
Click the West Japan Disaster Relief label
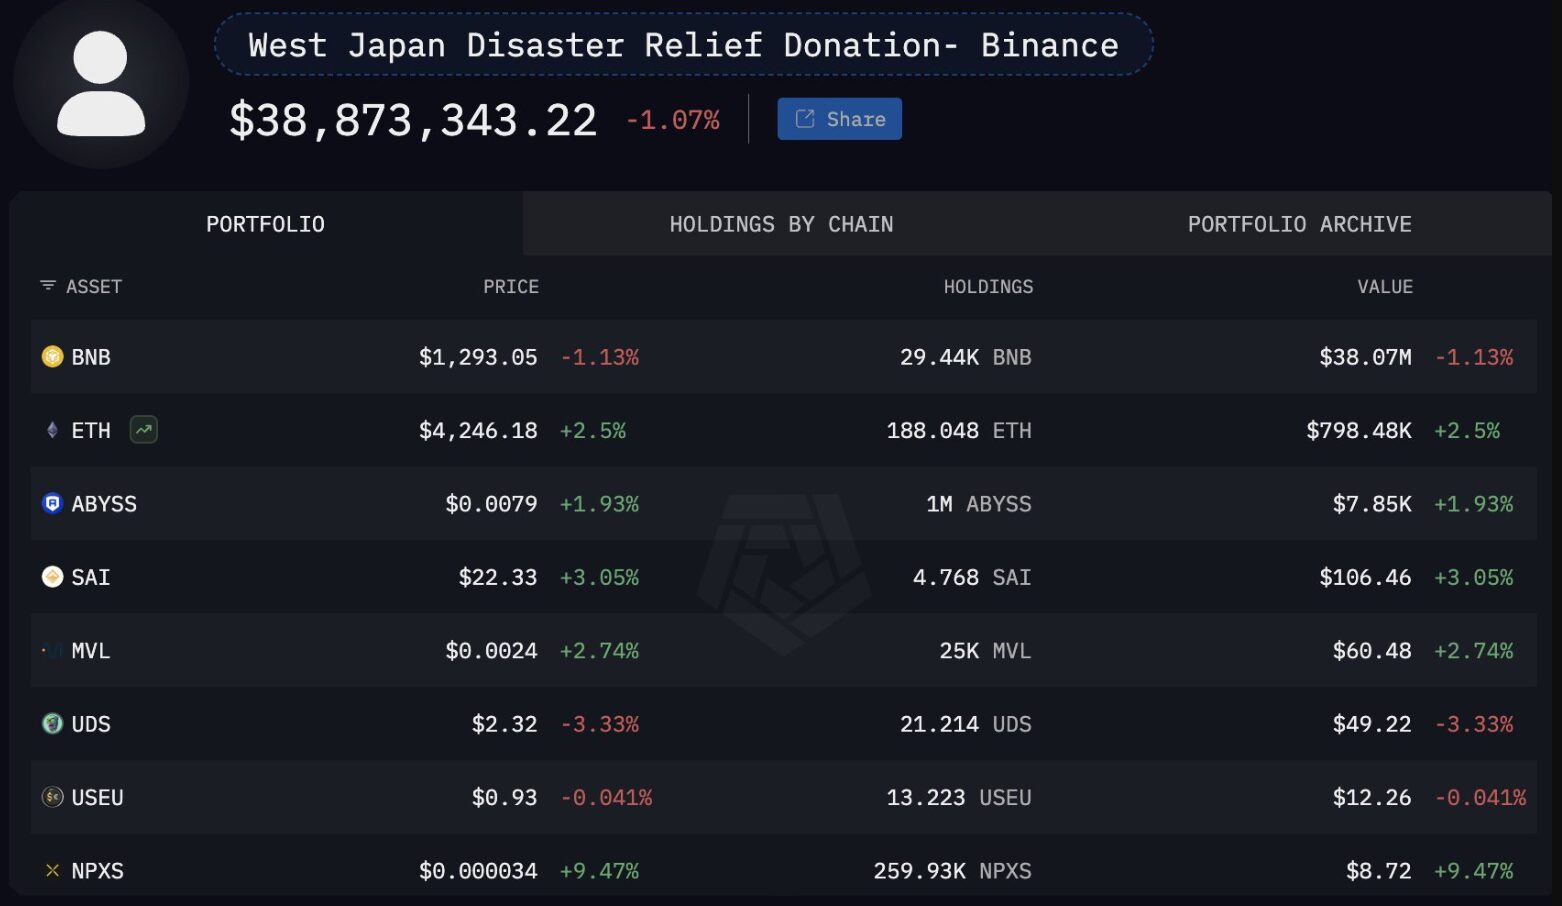[x=683, y=45]
